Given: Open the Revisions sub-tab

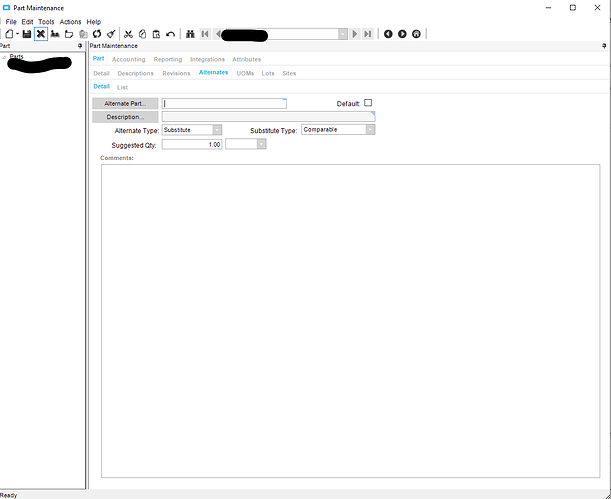Looking at the screenshot, I should point(176,74).
